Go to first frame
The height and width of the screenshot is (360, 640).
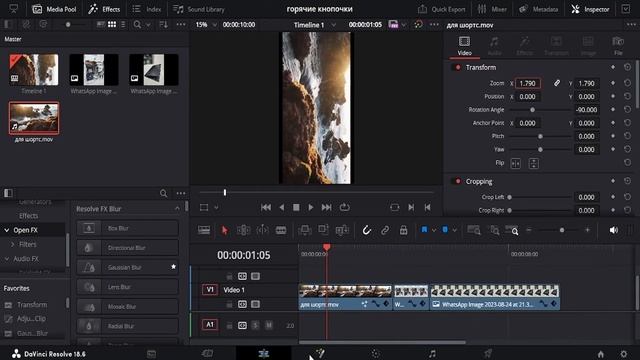point(266,207)
